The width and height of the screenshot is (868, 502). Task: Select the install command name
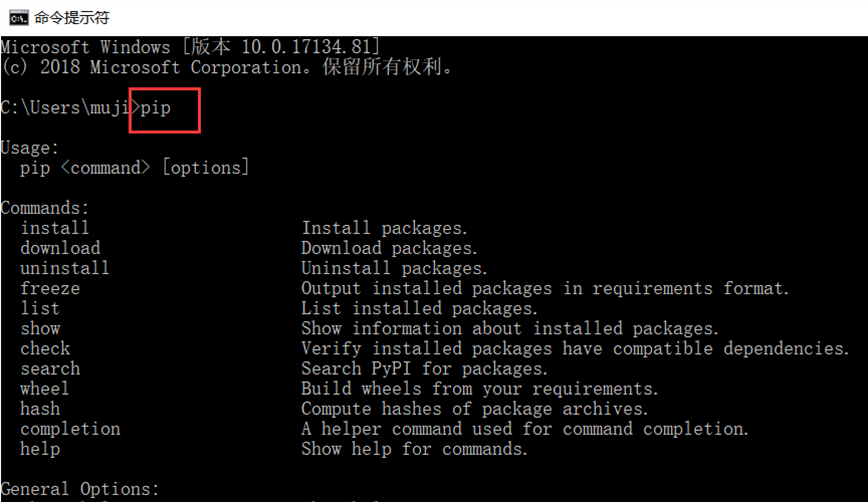(x=55, y=228)
